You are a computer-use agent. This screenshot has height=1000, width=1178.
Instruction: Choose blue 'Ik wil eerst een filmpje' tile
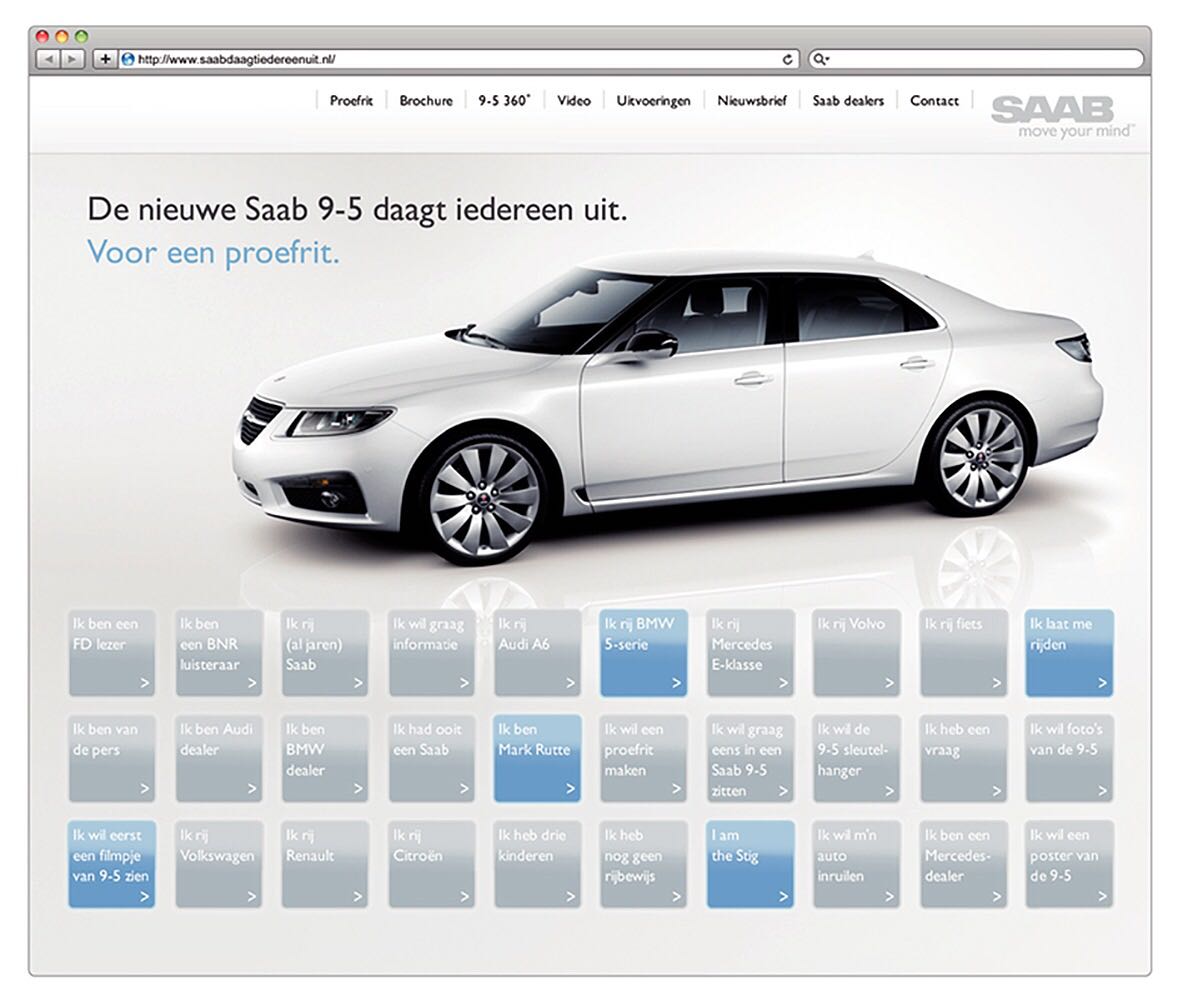coord(112,864)
